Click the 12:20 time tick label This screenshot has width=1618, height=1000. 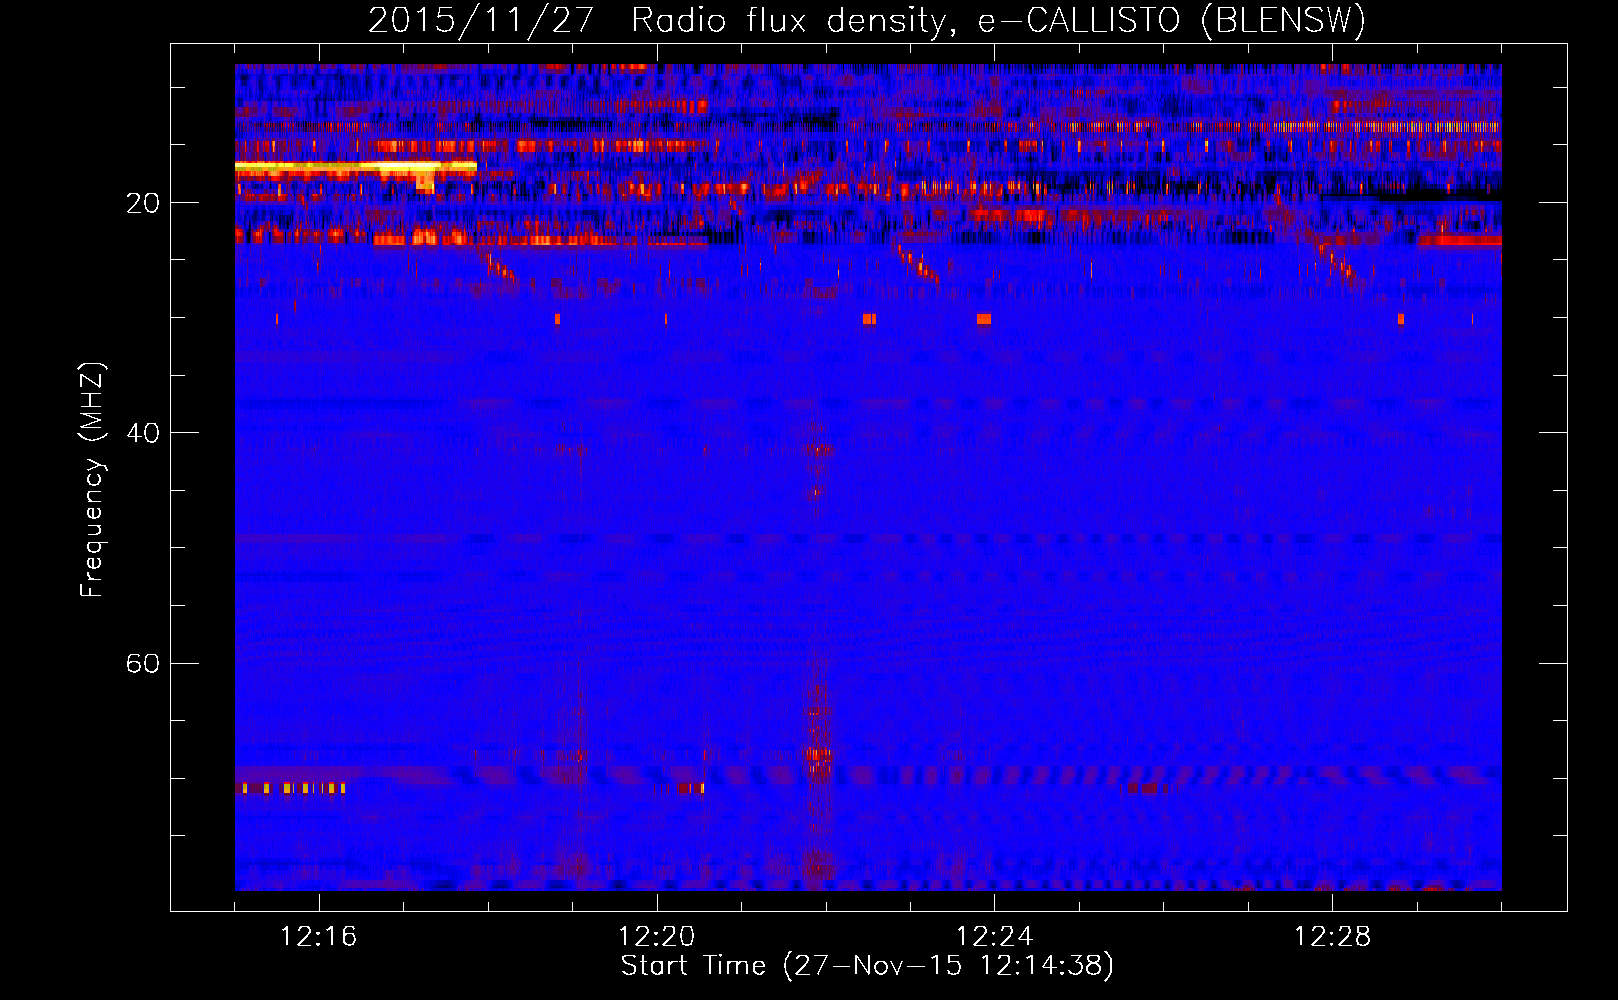(657, 937)
